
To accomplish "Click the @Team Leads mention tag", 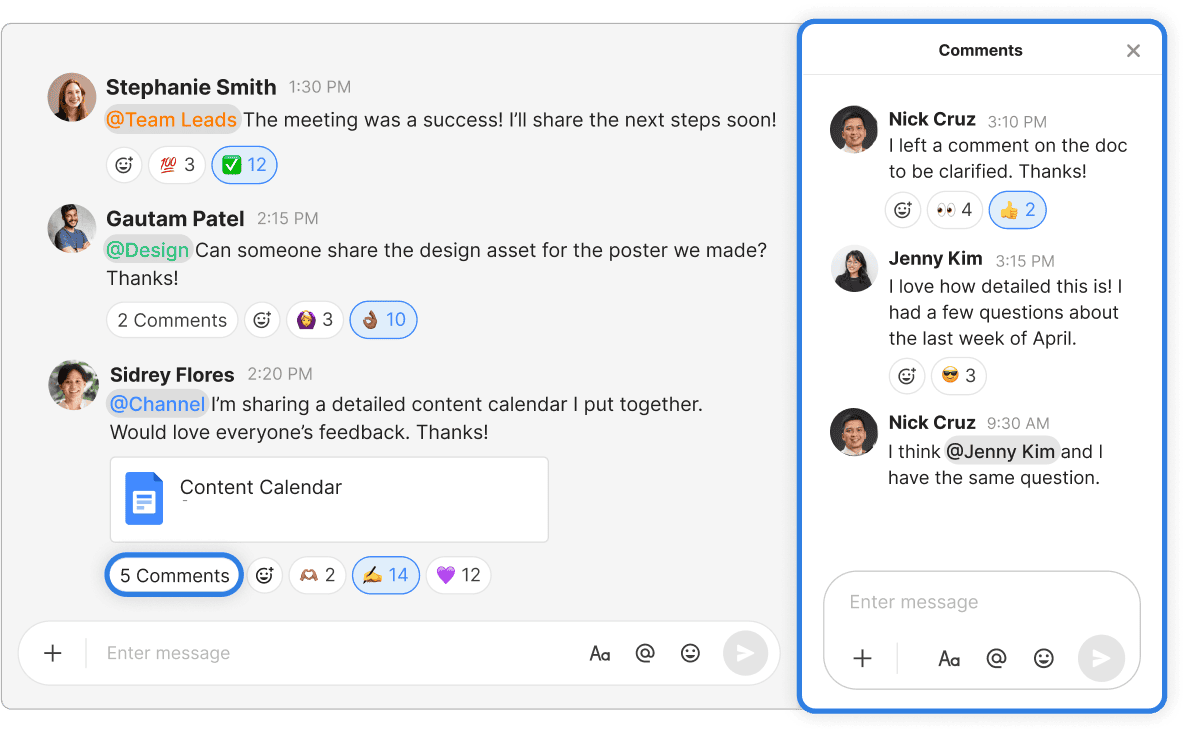I will pos(172,120).
